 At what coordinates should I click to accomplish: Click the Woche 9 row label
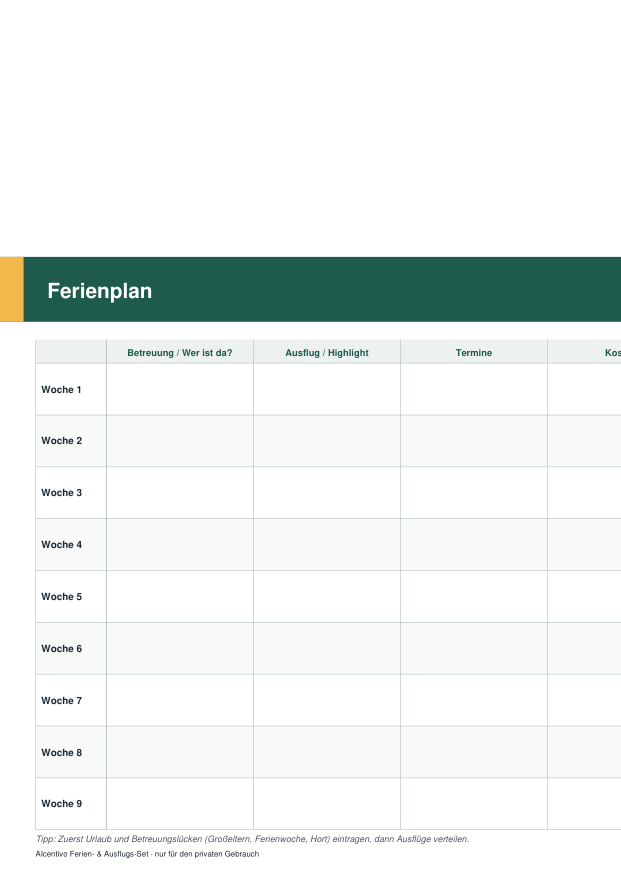[x=62, y=804]
